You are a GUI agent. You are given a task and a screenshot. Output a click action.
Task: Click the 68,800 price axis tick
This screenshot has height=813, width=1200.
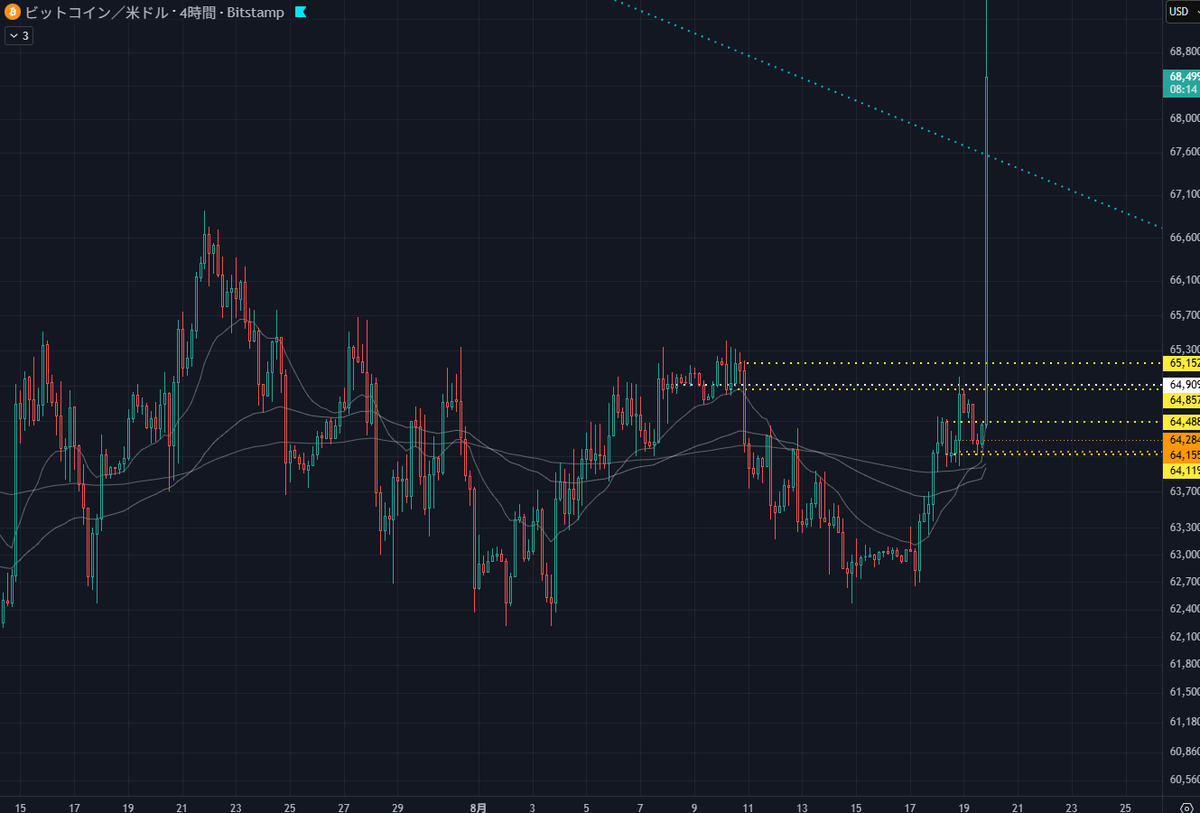pyautogui.click(x=1183, y=51)
